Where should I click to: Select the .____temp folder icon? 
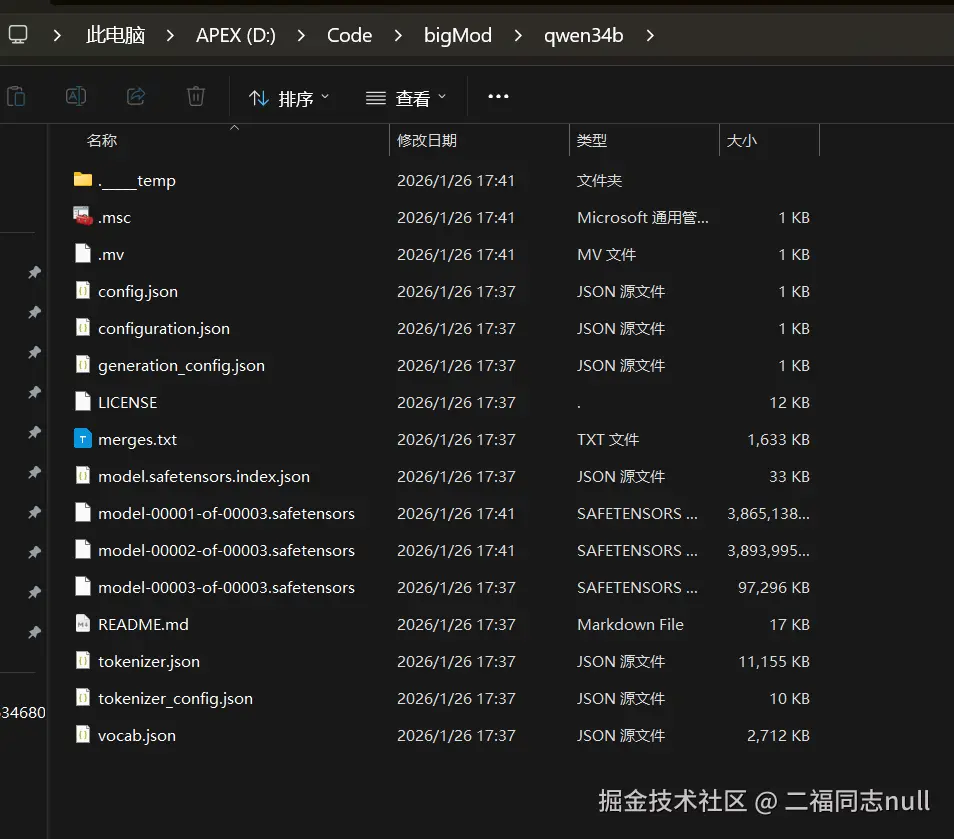click(83, 179)
